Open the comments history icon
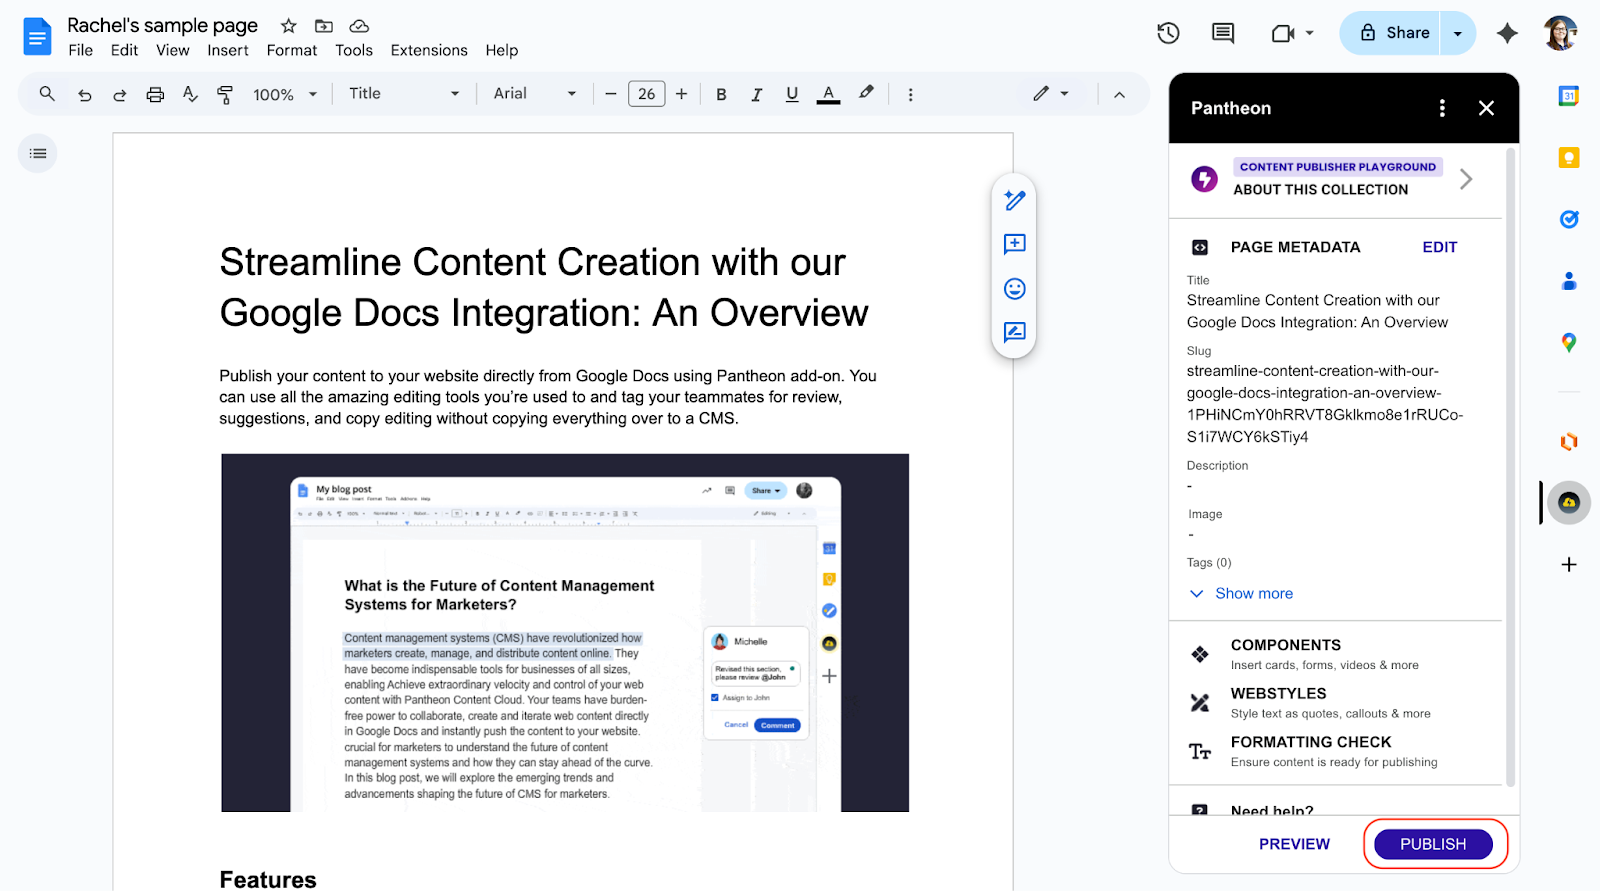The image size is (1600, 891). (x=1222, y=33)
